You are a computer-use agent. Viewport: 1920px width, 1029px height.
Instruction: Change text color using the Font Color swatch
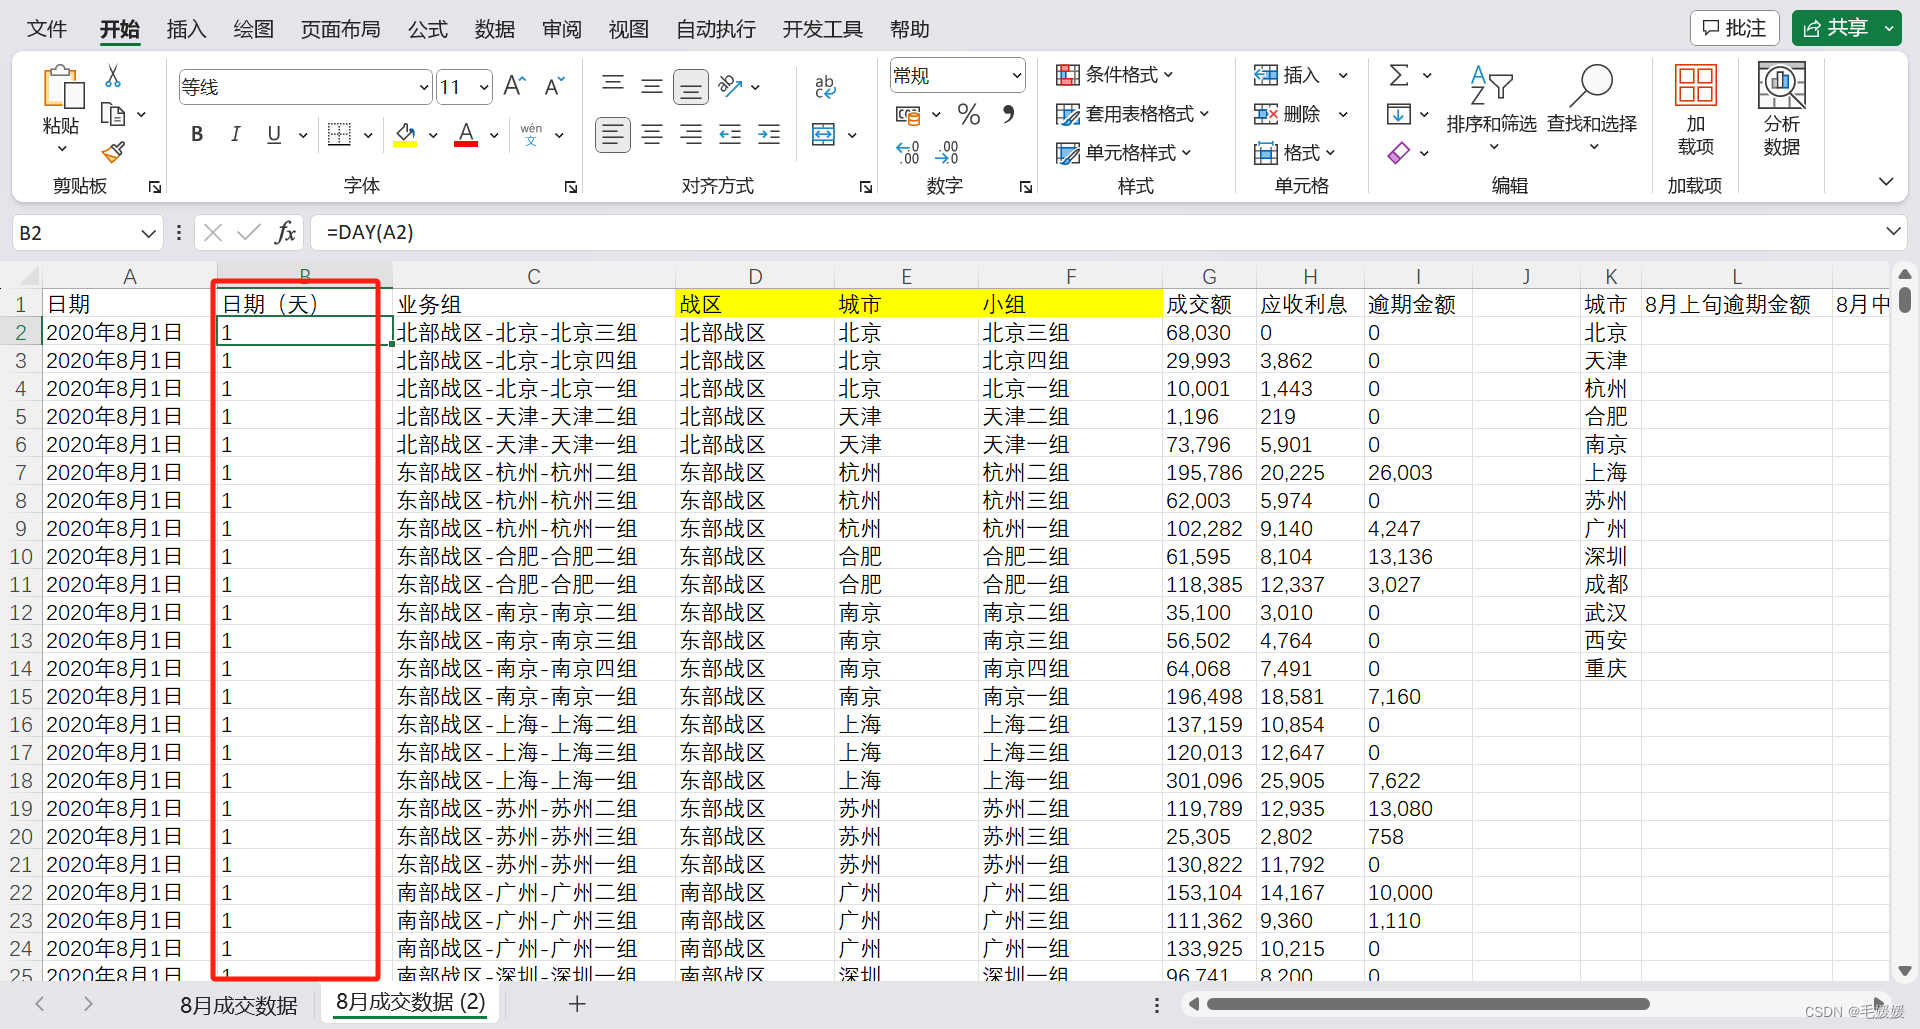pyautogui.click(x=464, y=134)
